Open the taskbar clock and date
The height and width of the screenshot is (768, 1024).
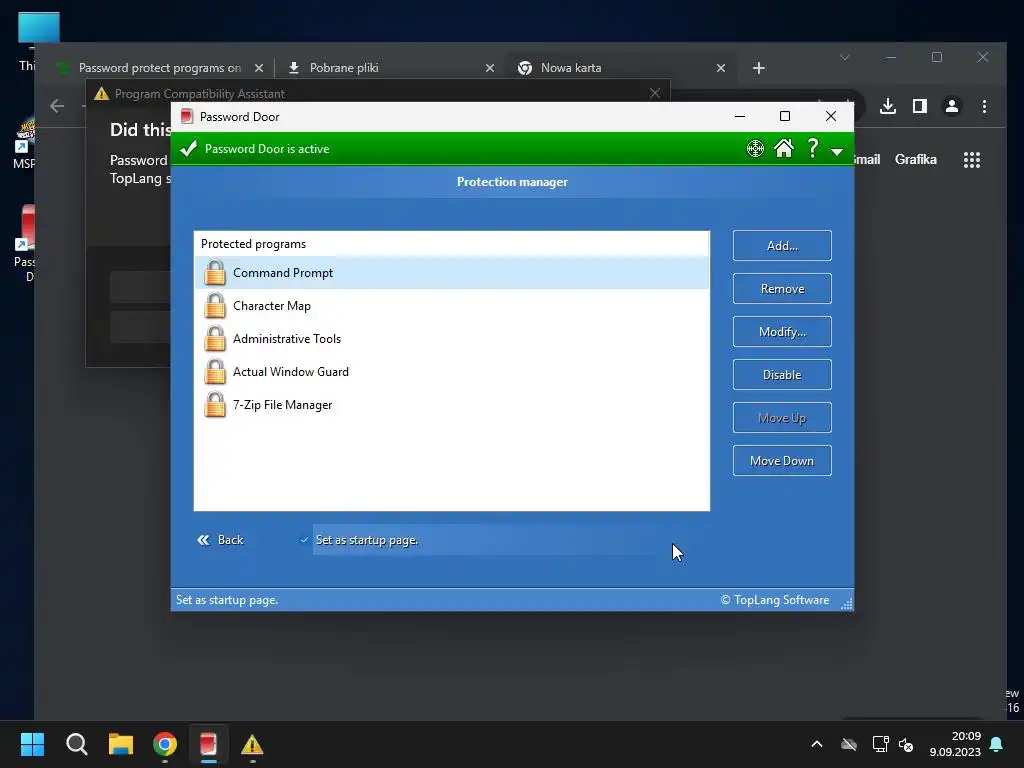coord(955,744)
